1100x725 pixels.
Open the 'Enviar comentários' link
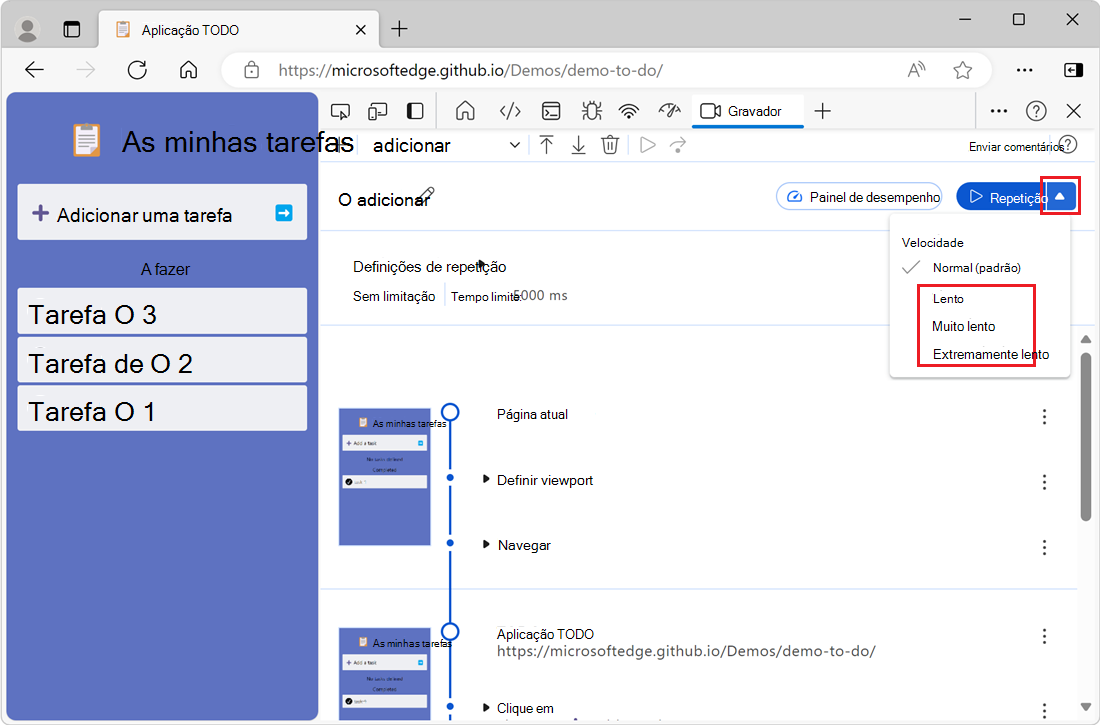[1013, 146]
